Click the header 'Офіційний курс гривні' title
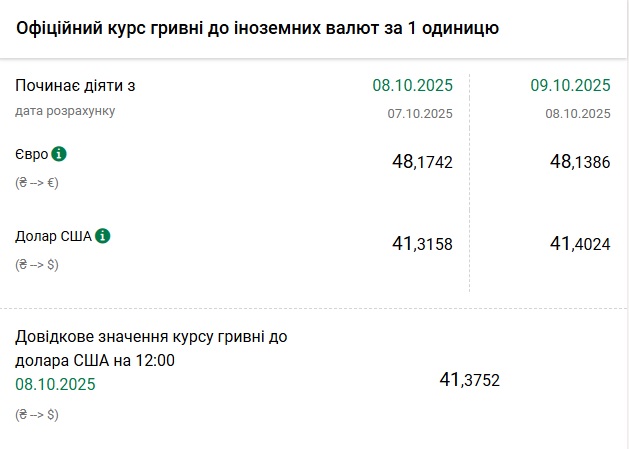 coord(257,28)
